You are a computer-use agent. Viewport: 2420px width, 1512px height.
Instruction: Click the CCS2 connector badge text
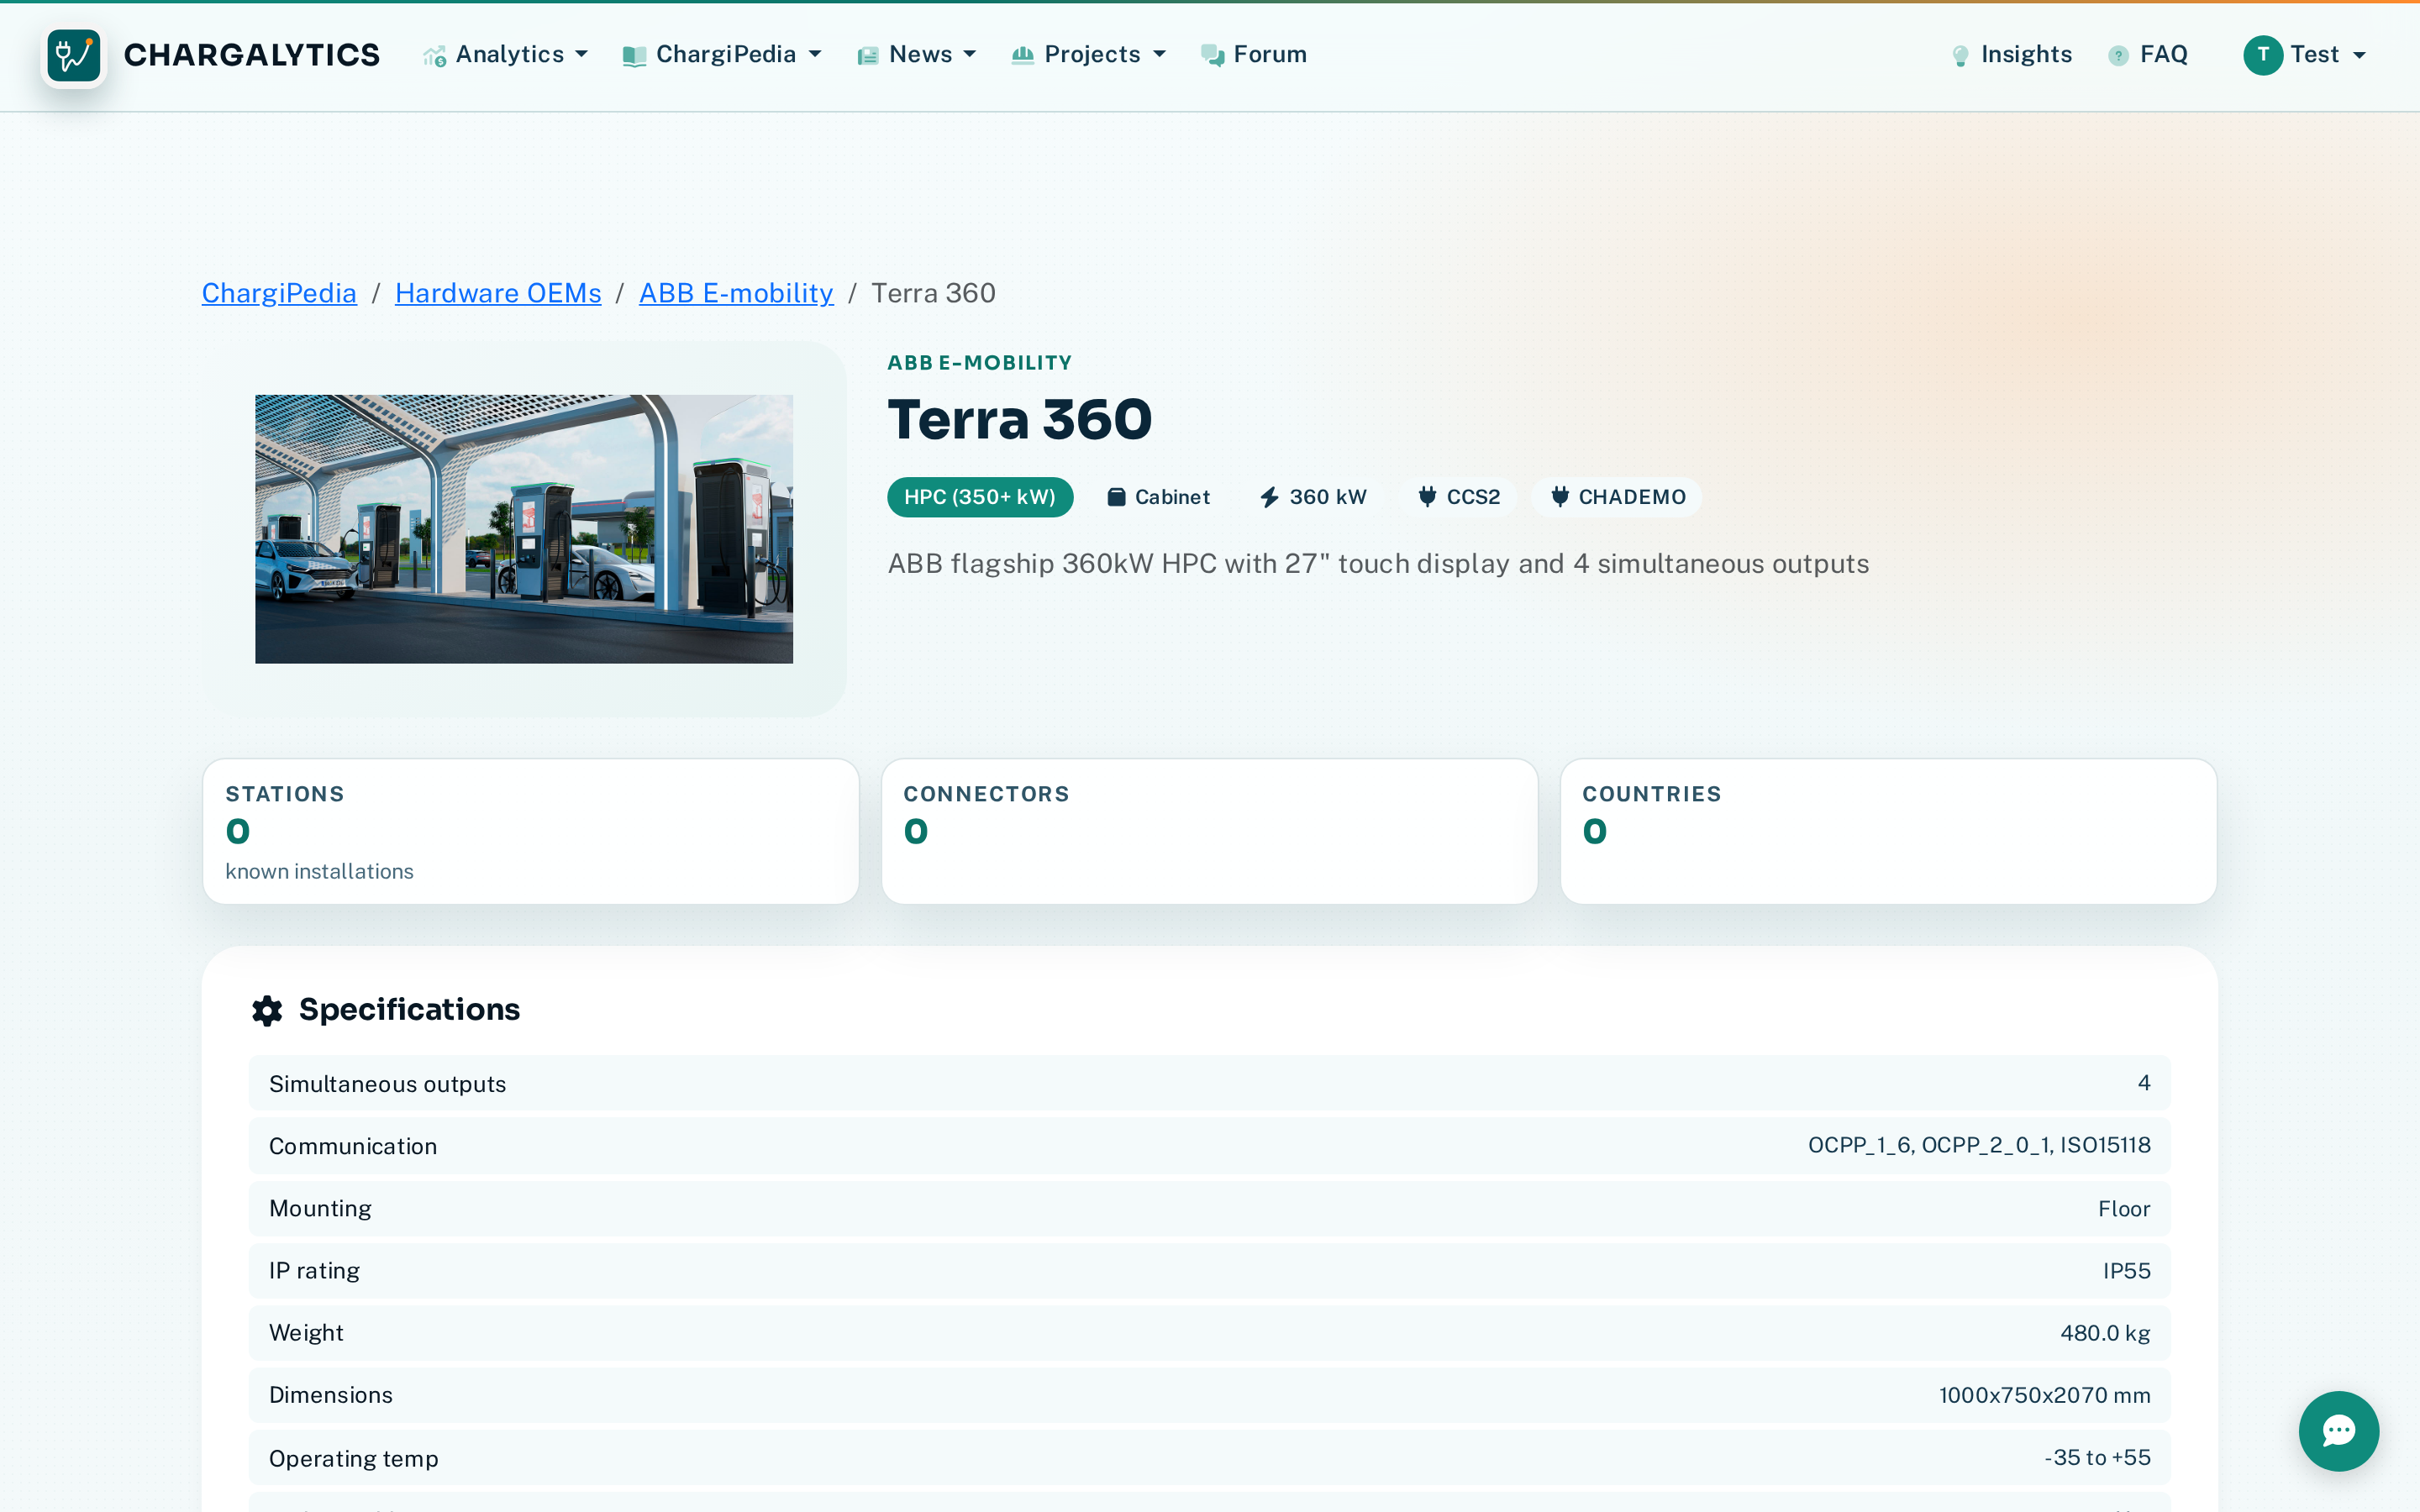pyautogui.click(x=1473, y=497)
